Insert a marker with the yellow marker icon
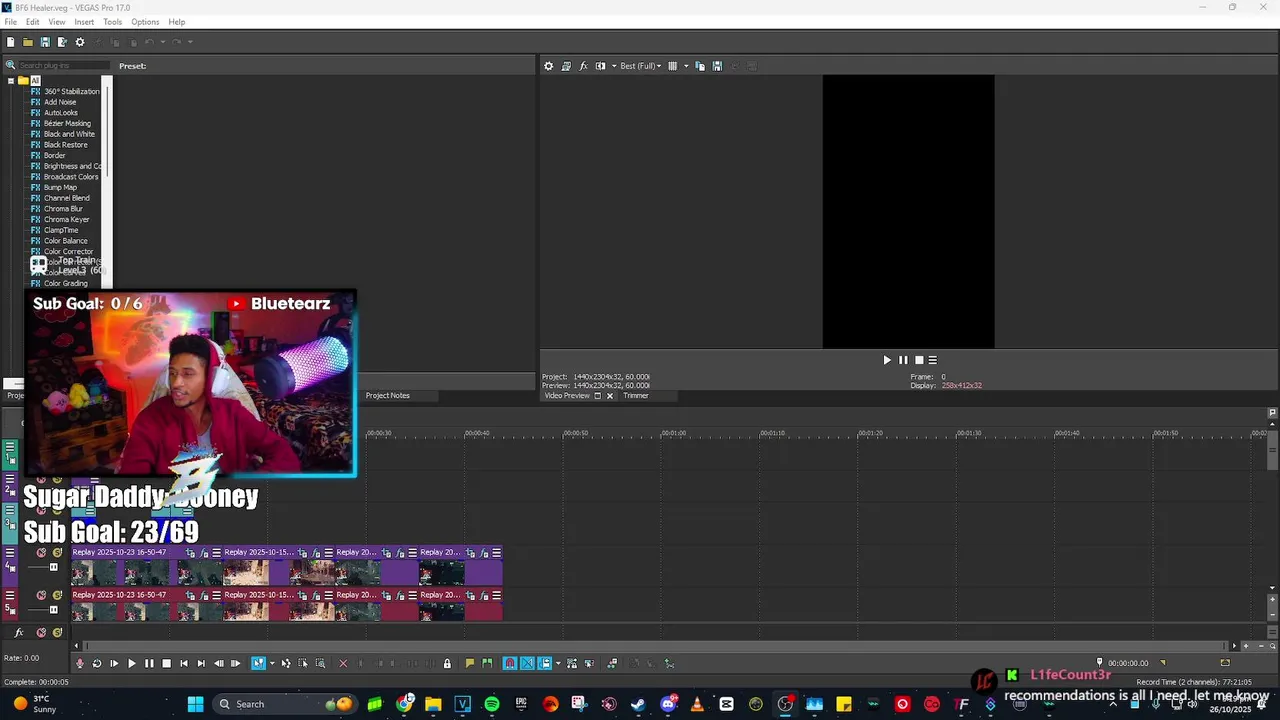The height and width of the screenshot is (720, 1280). [469, 663]
